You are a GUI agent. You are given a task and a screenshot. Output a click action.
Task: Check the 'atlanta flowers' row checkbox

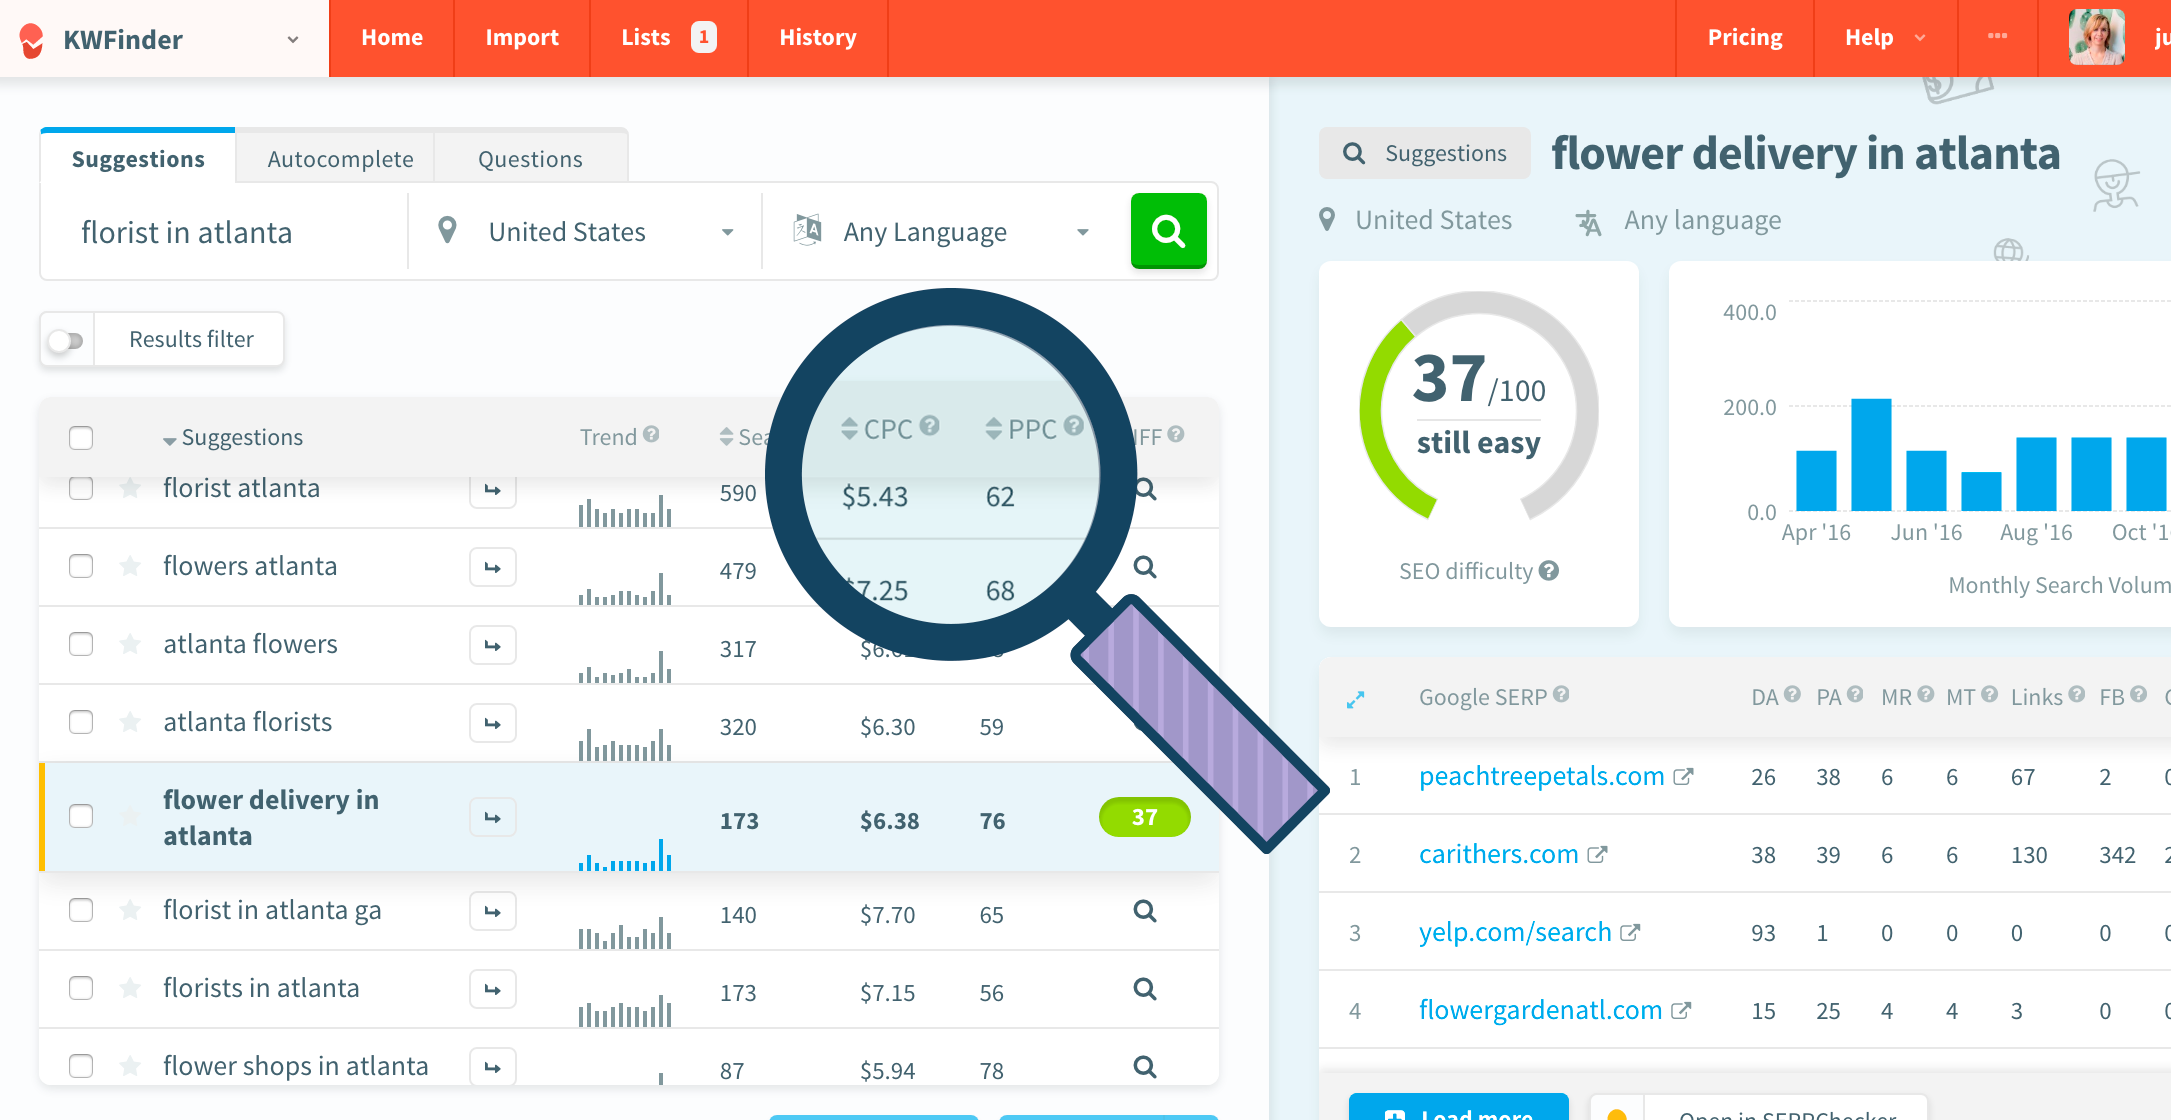point(81,644)
